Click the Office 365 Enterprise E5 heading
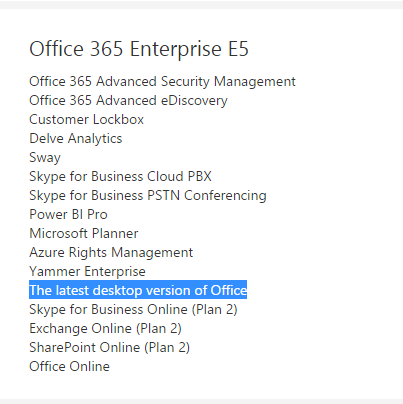The height and width of the screenshot is (404, 403). 139,49
